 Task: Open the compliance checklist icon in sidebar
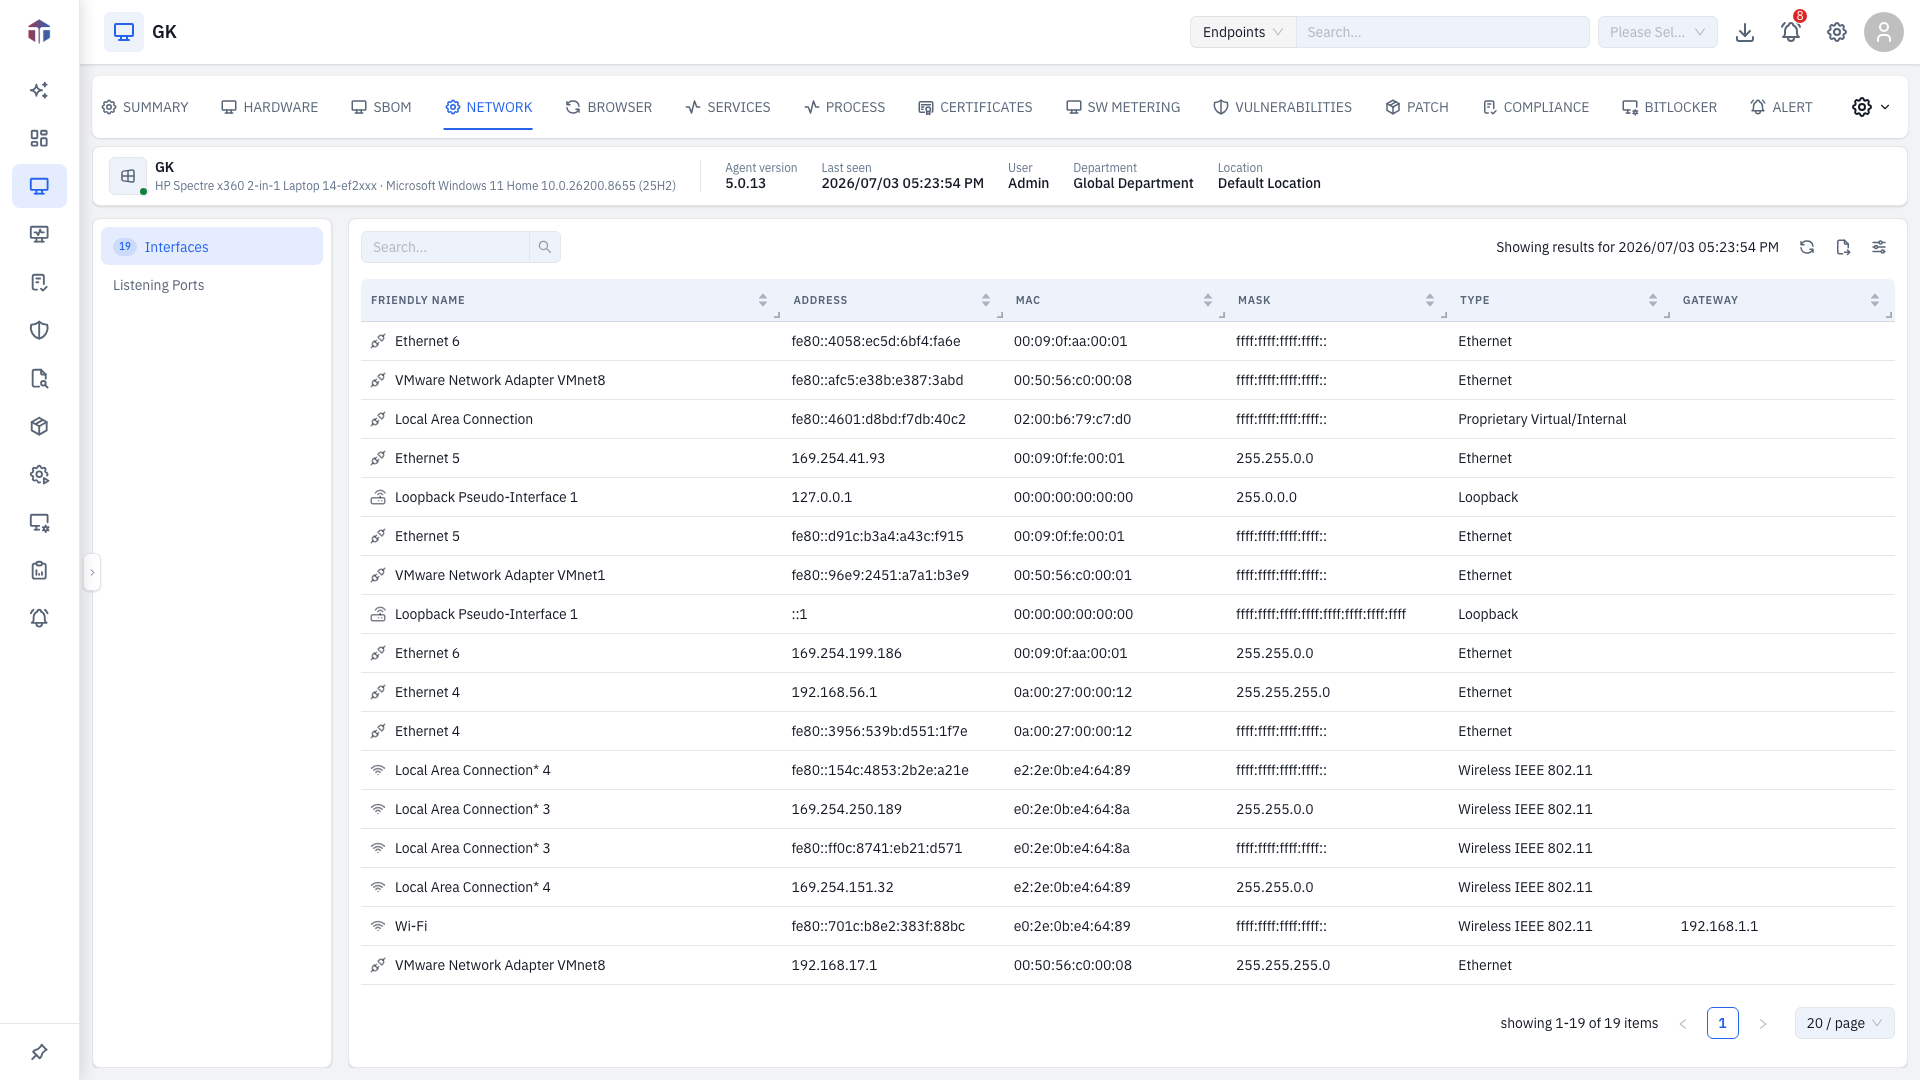click(x=39, y=282)
